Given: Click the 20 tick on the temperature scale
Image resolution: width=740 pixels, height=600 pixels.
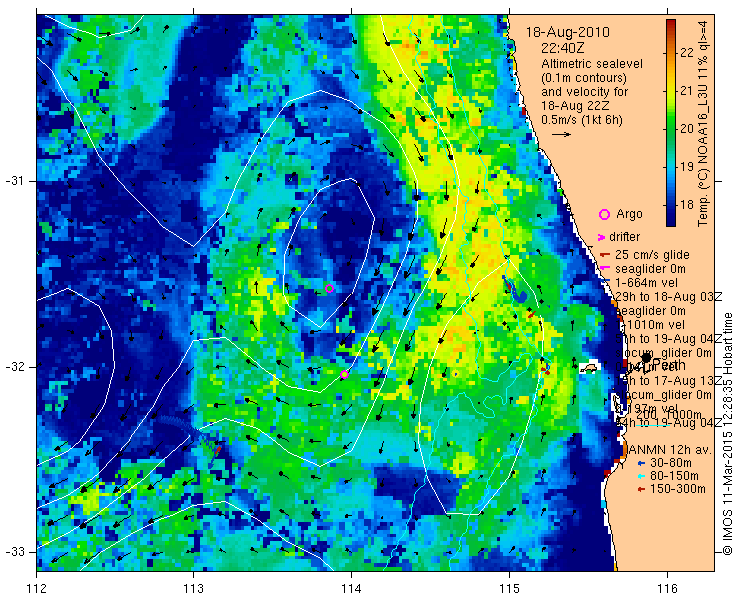Looking at the screenshot, I should coord(687,129).
